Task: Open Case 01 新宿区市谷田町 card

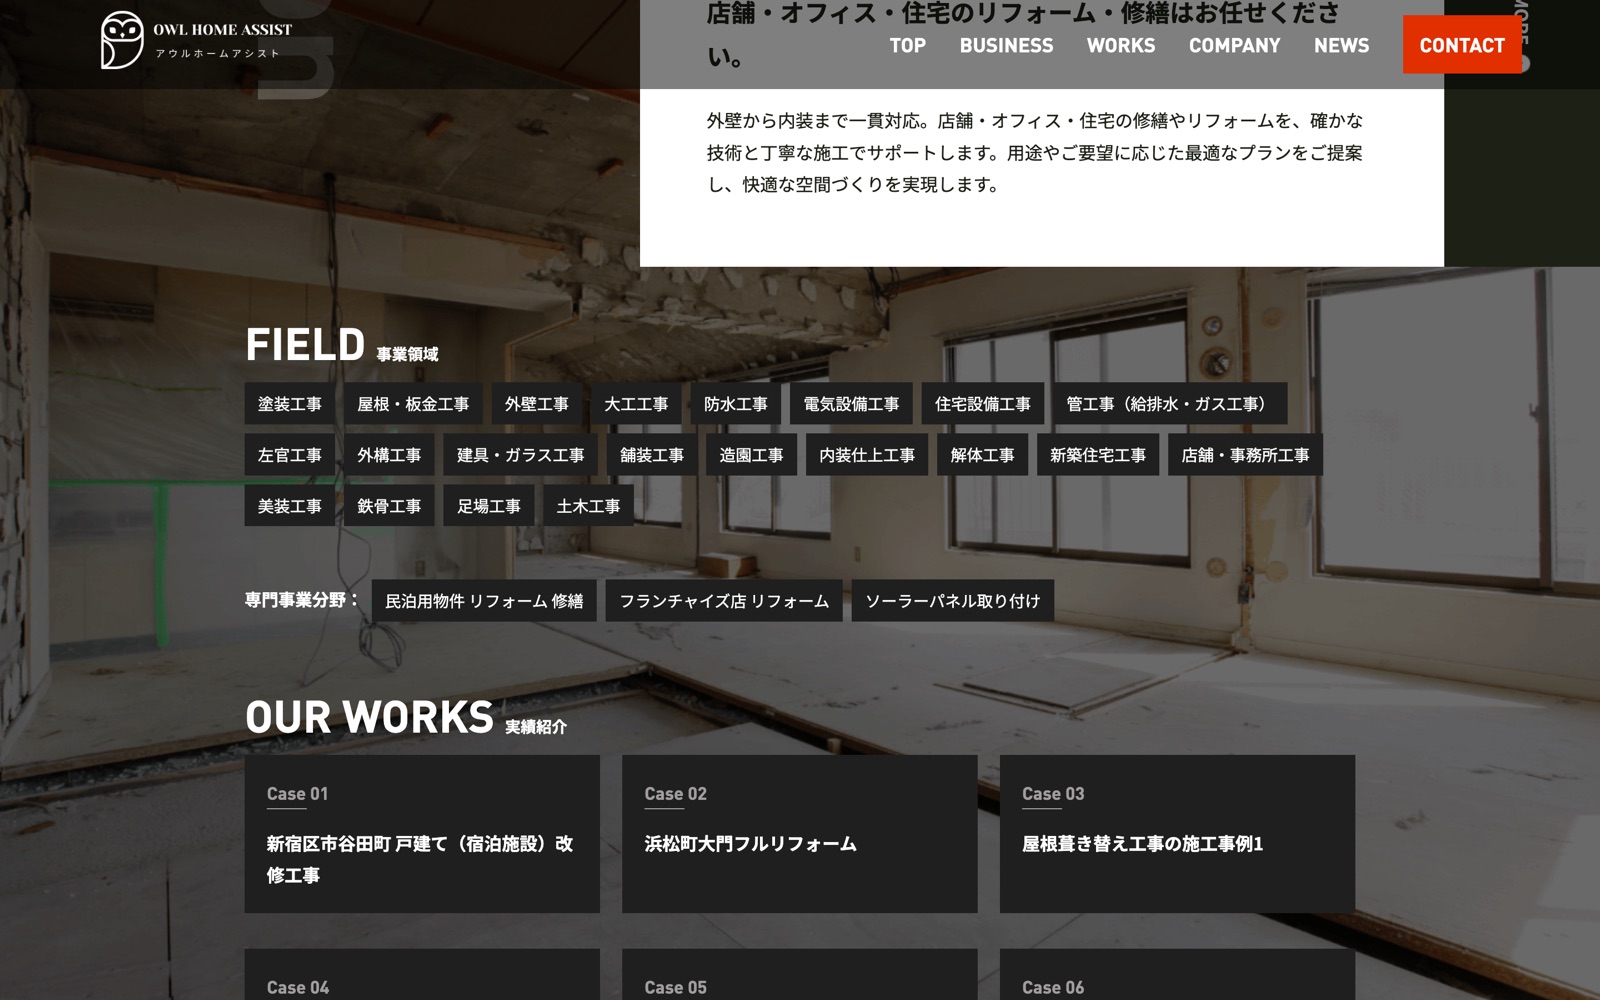Action: (x=422, y=834)
